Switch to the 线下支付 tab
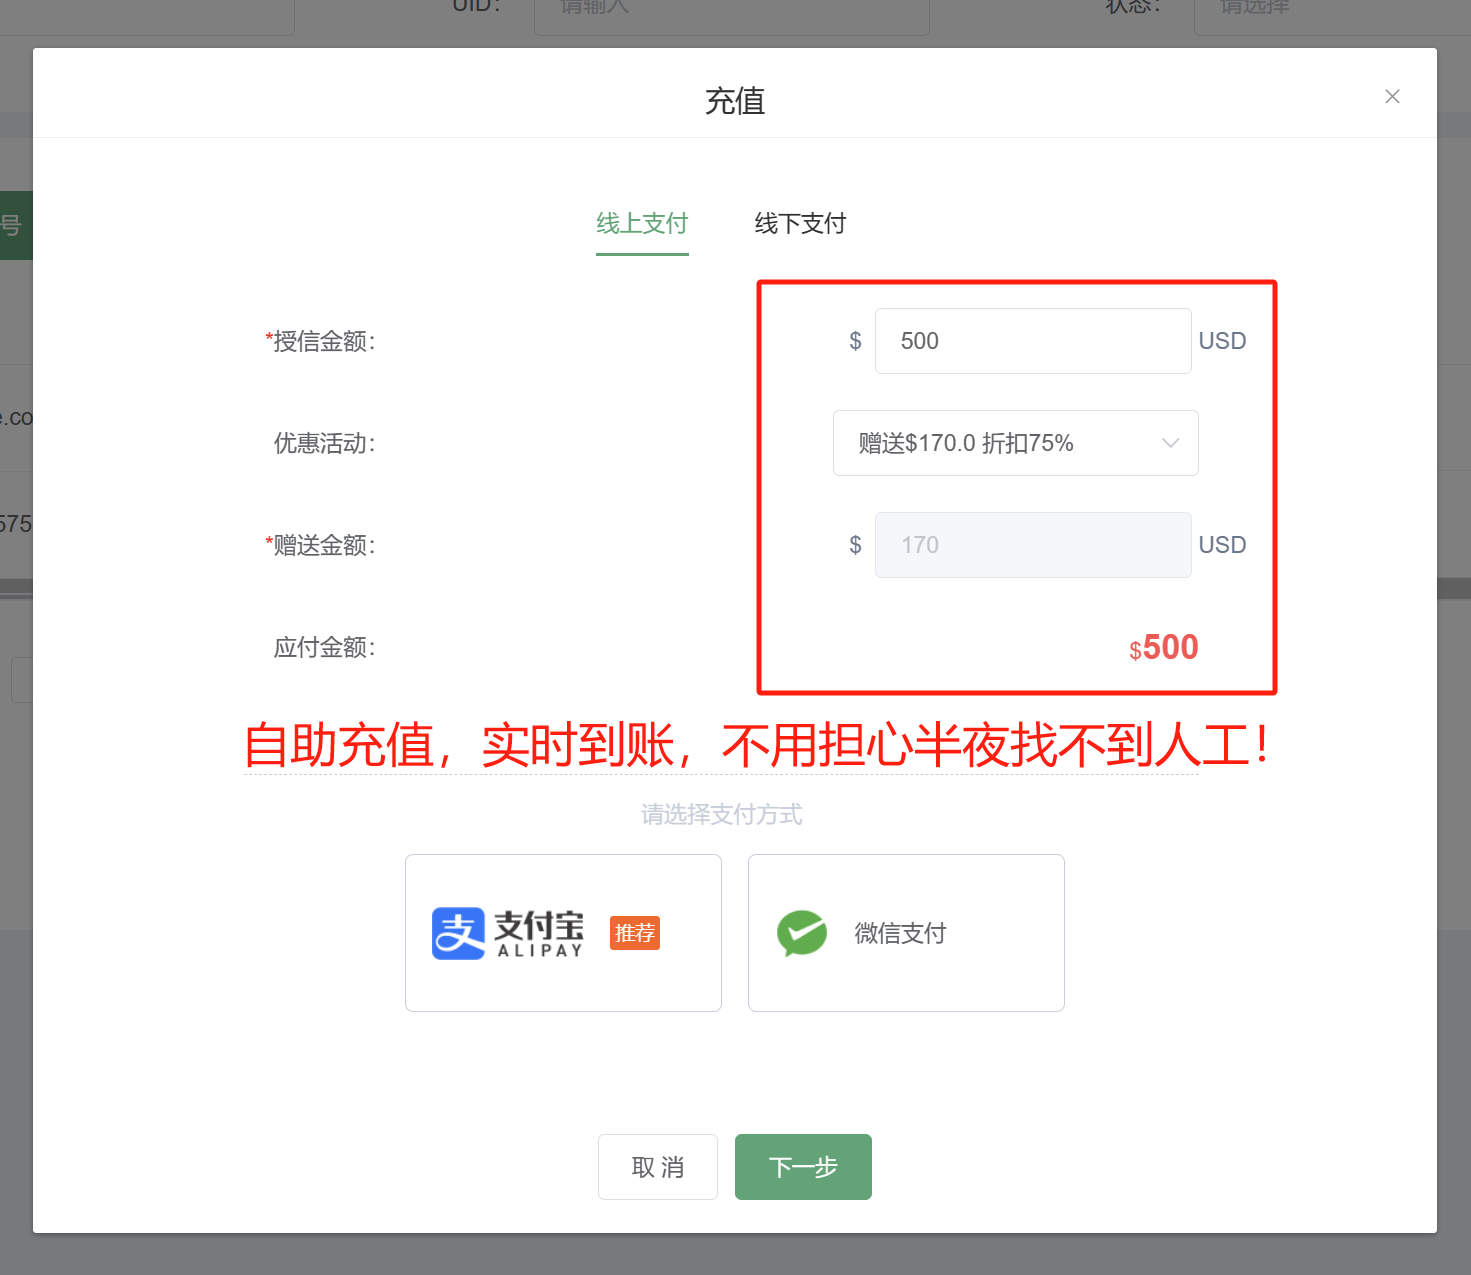Viewport: 1471px width, 1275px height. tap(800, 223)
